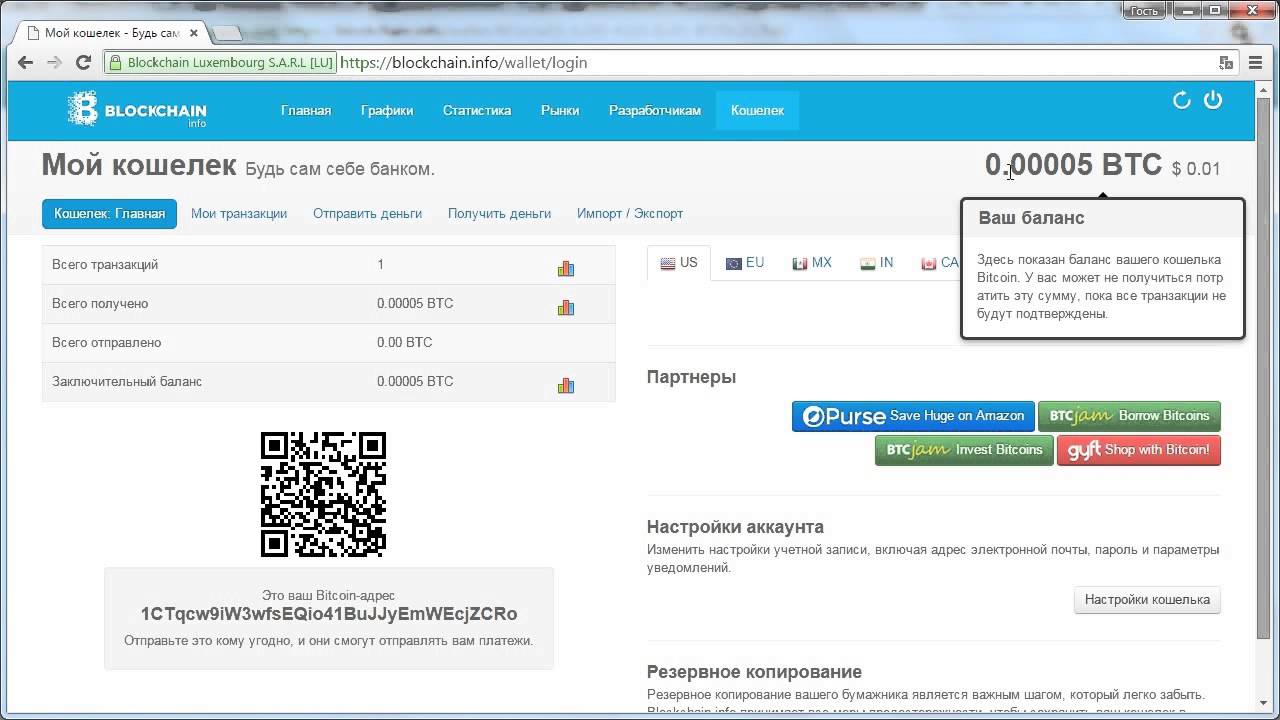Image resolution: width=1280 pixels, height=720 pixels.
Task: Select Кошелек: Главная tab
Action: click(x=110, y=213)
